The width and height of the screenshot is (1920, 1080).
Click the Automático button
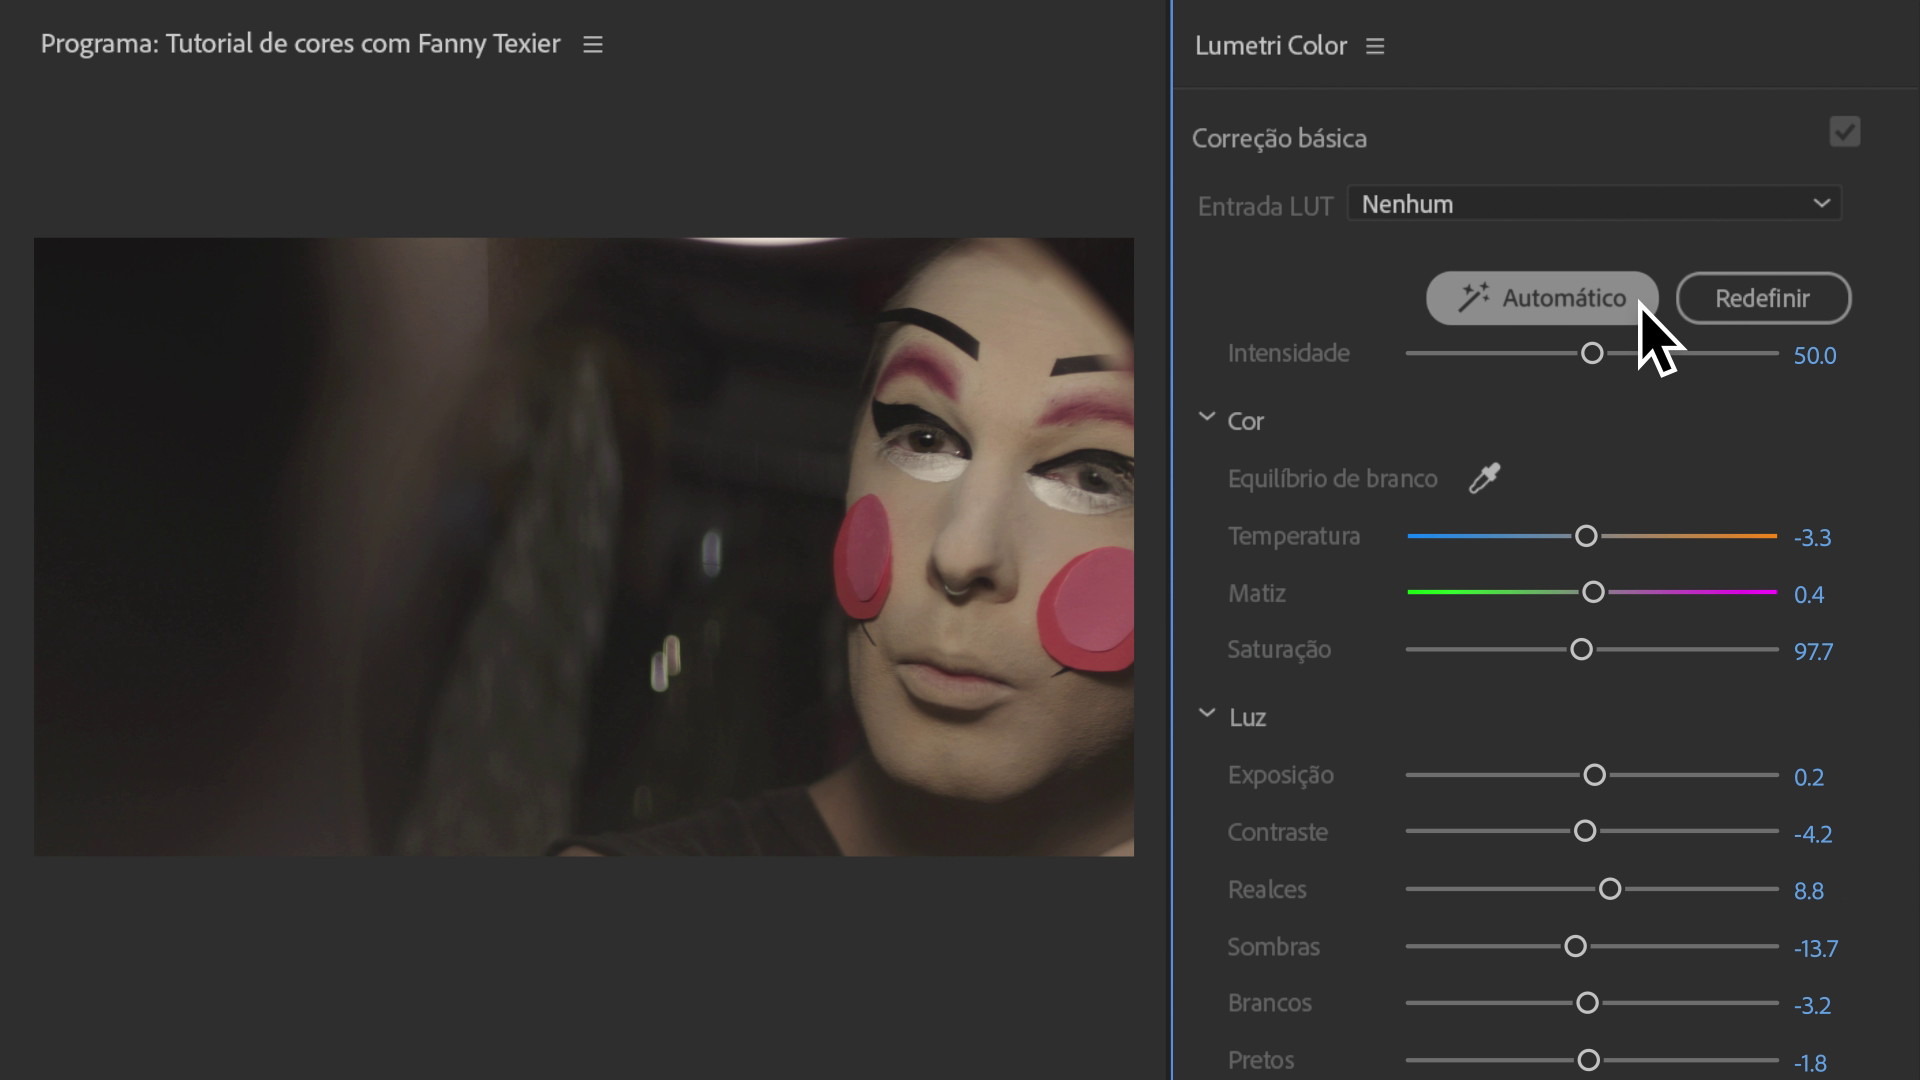(1541, 298)
